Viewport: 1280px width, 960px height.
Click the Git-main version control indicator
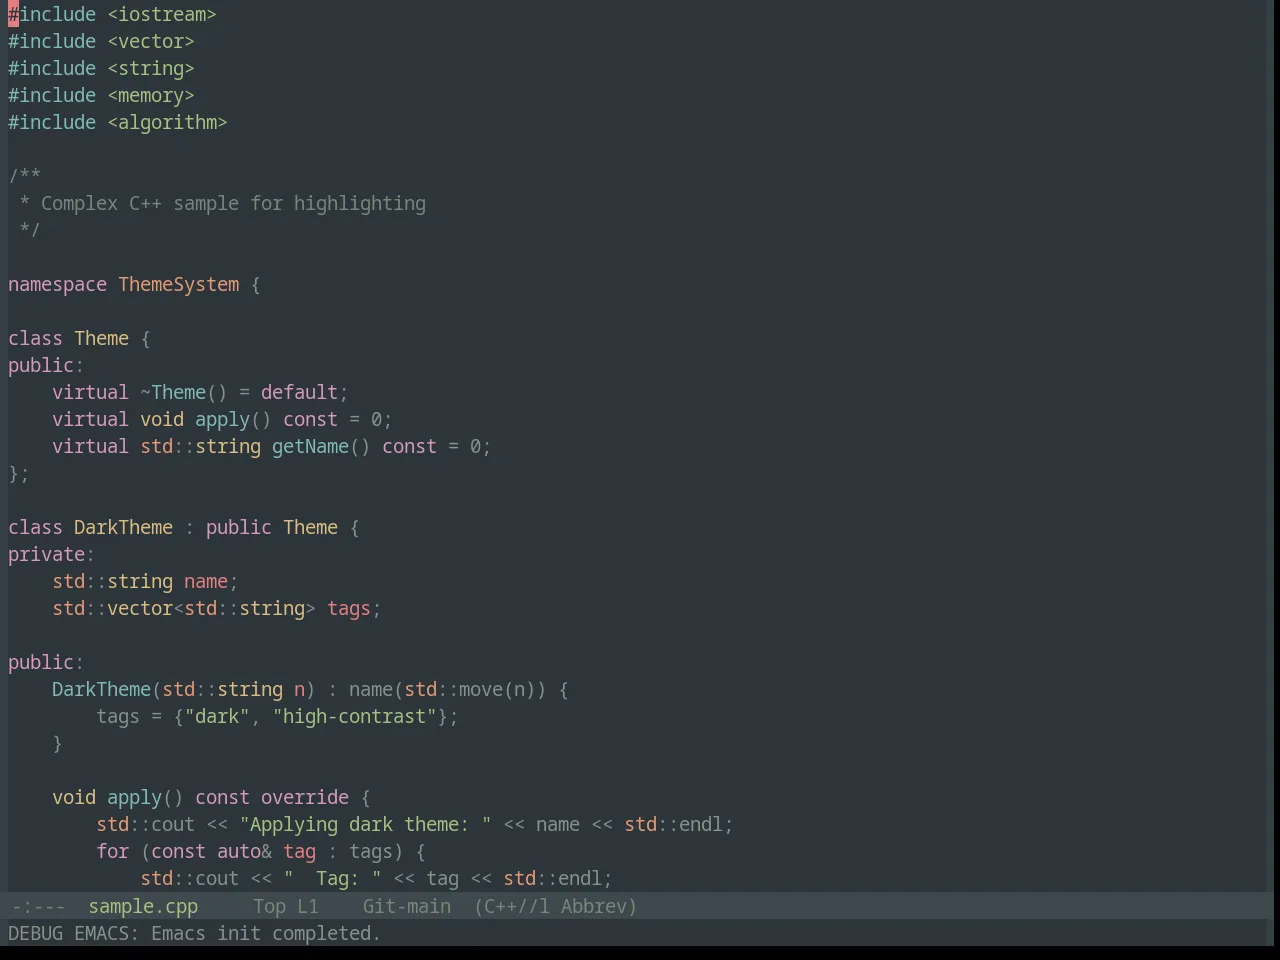(x=406, y=907)
